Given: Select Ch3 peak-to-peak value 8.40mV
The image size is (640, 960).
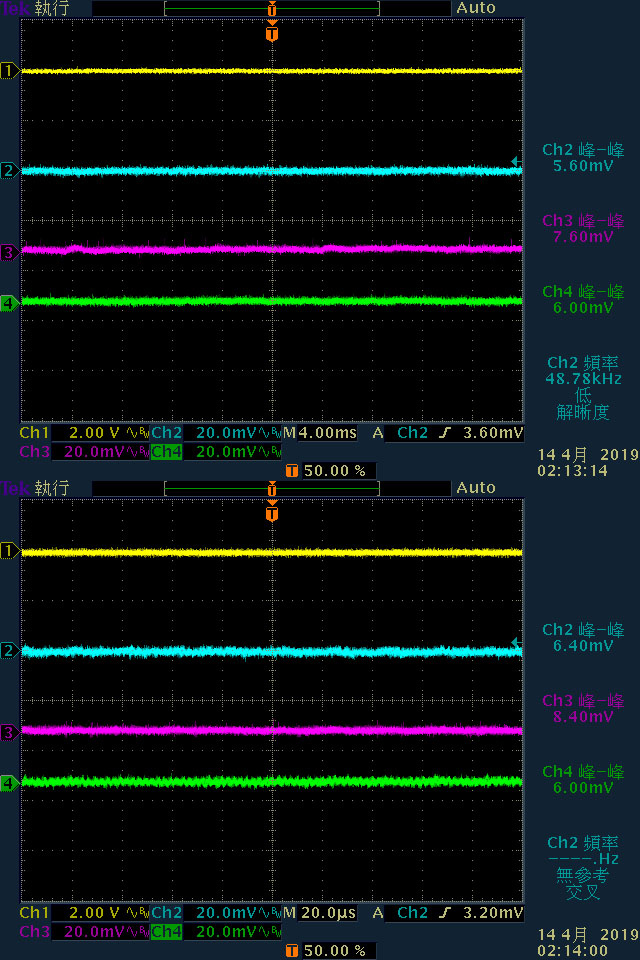Looking at the screenshot, I should [x=582, y=717].
